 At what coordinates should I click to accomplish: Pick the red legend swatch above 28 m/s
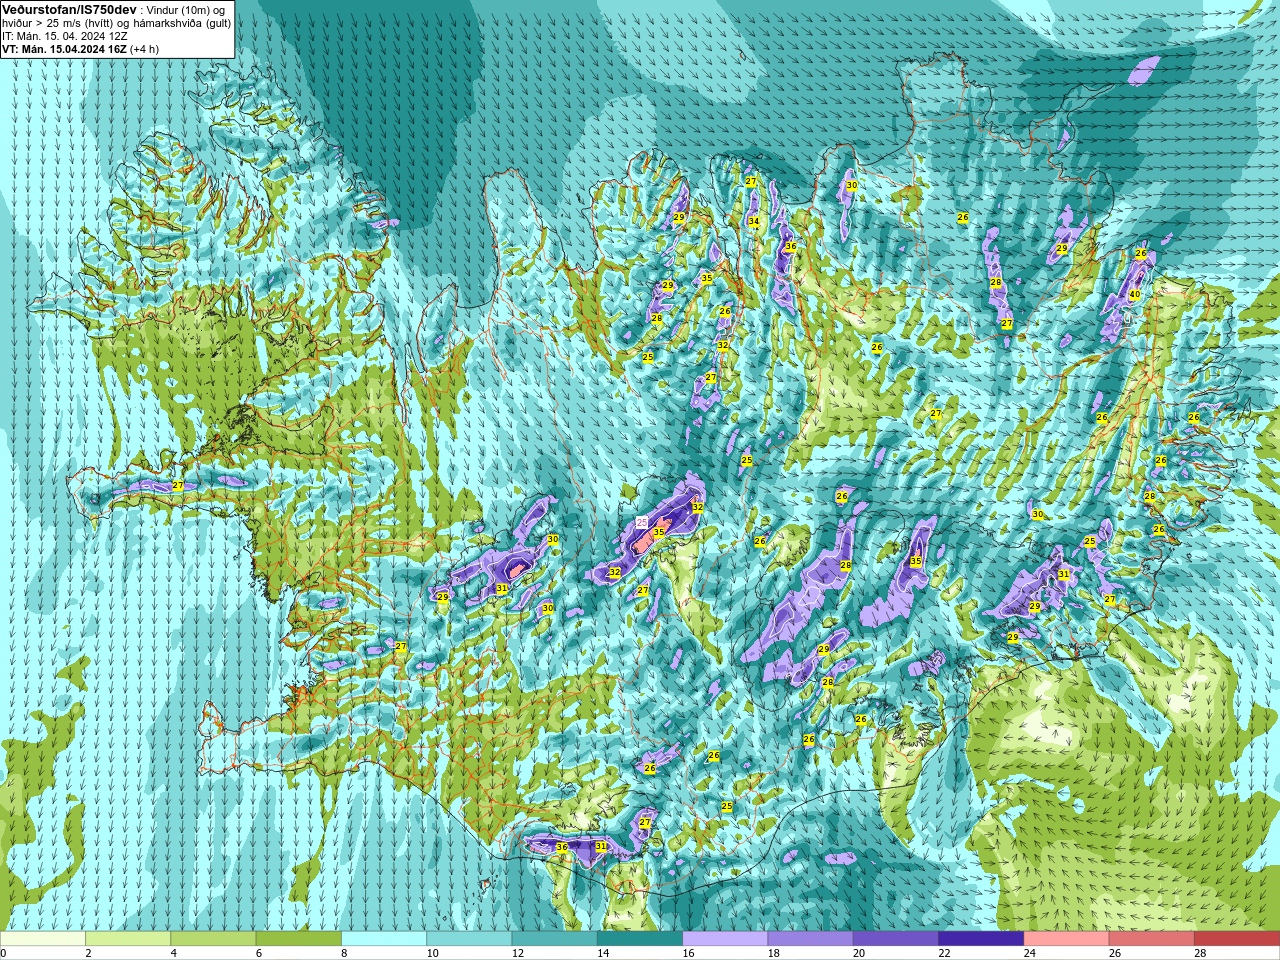click(1236, 939)
